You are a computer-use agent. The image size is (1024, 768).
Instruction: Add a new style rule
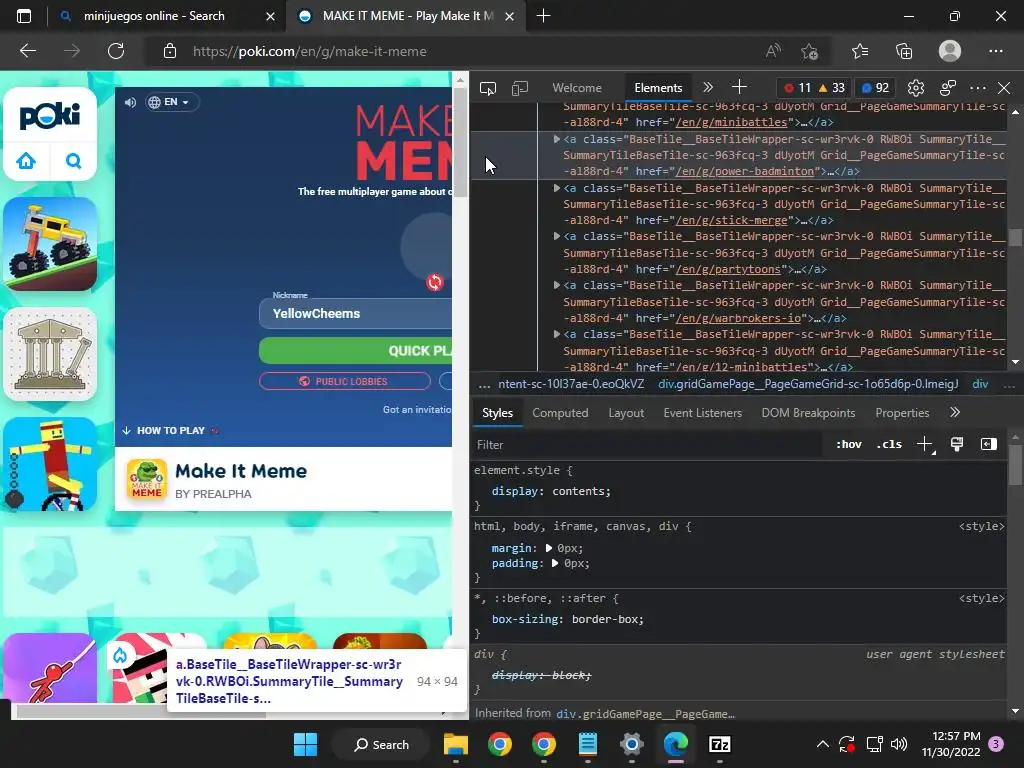pyautogui.click(x=925, y=445)
